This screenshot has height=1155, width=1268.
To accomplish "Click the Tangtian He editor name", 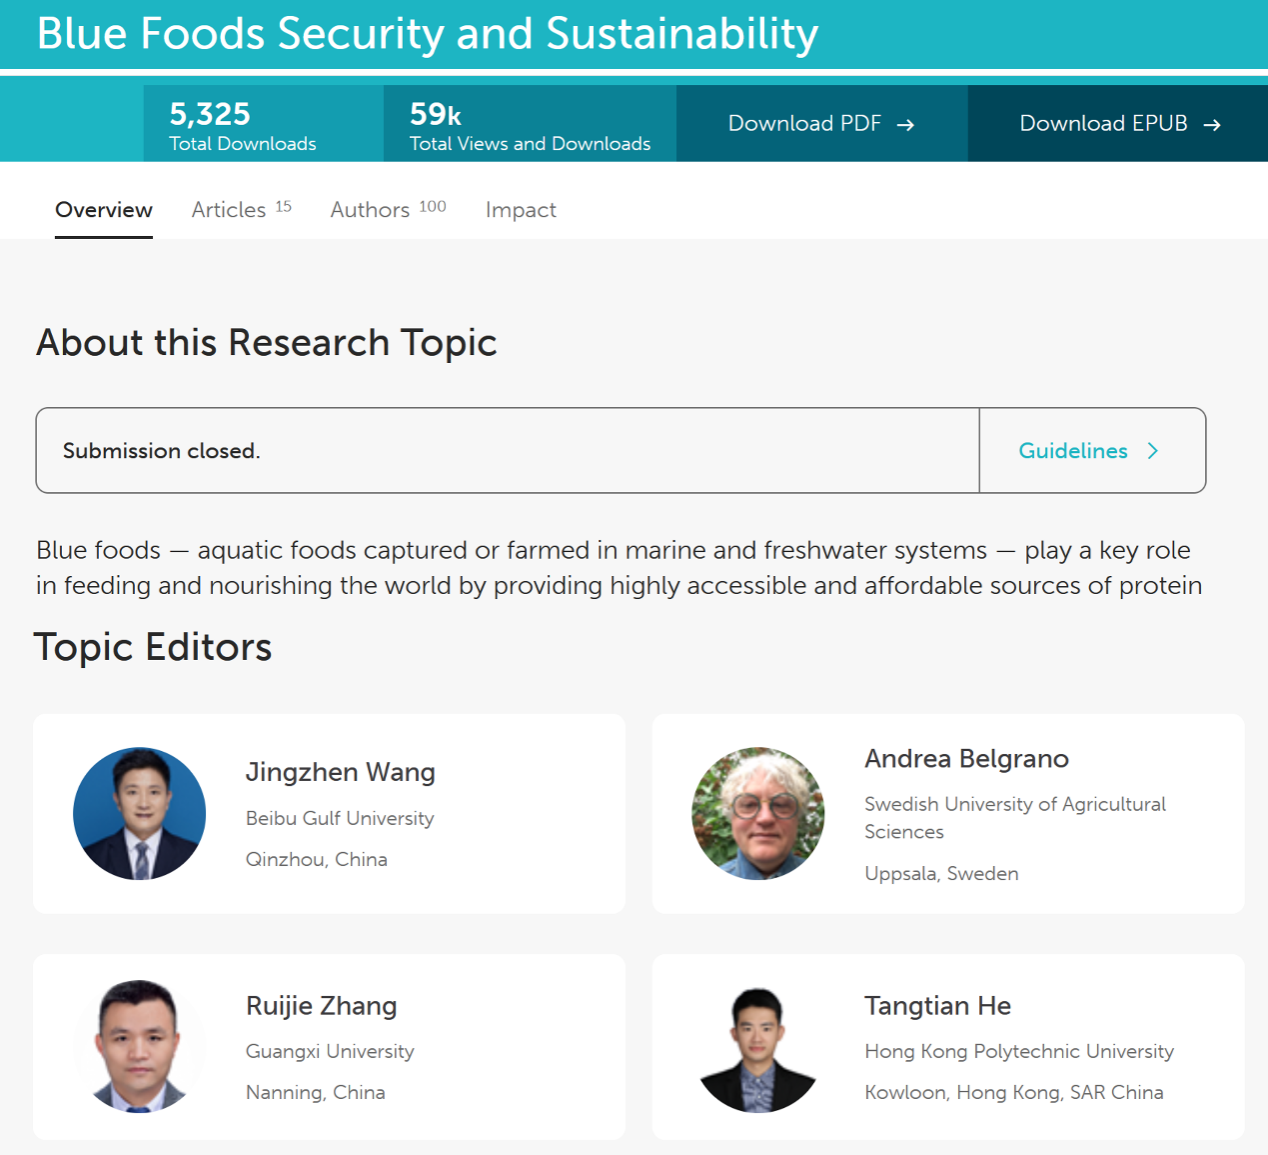I will tap(937, 1006).
